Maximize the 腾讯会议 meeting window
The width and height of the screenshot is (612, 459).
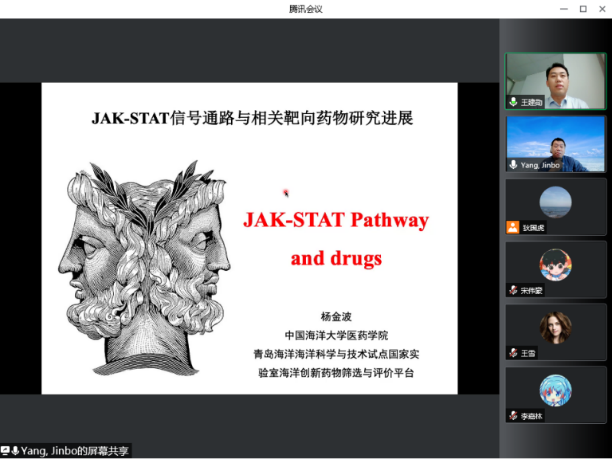[x=583, y=9]
